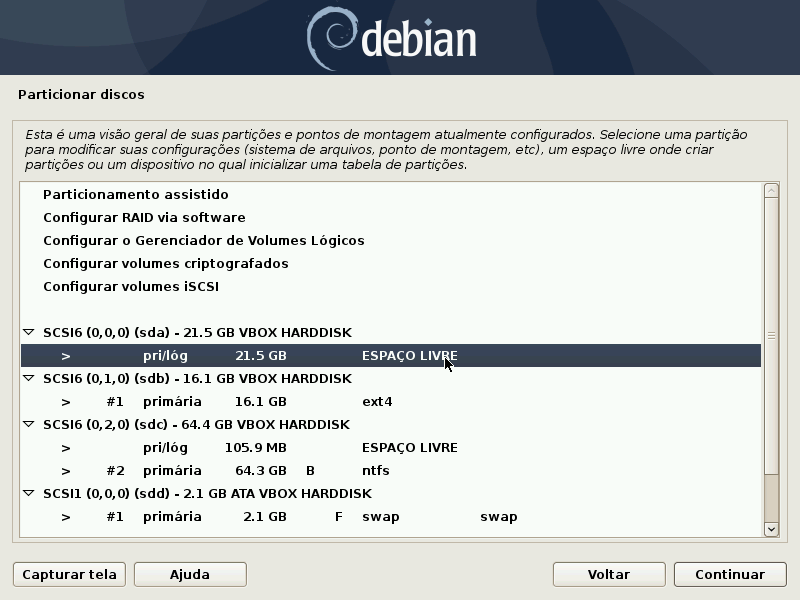The width and height of the screenshot is (800, 600).
Task: Click the '>' arrow on the swap row
Action: pyautogui.click(x=66, y=516)
